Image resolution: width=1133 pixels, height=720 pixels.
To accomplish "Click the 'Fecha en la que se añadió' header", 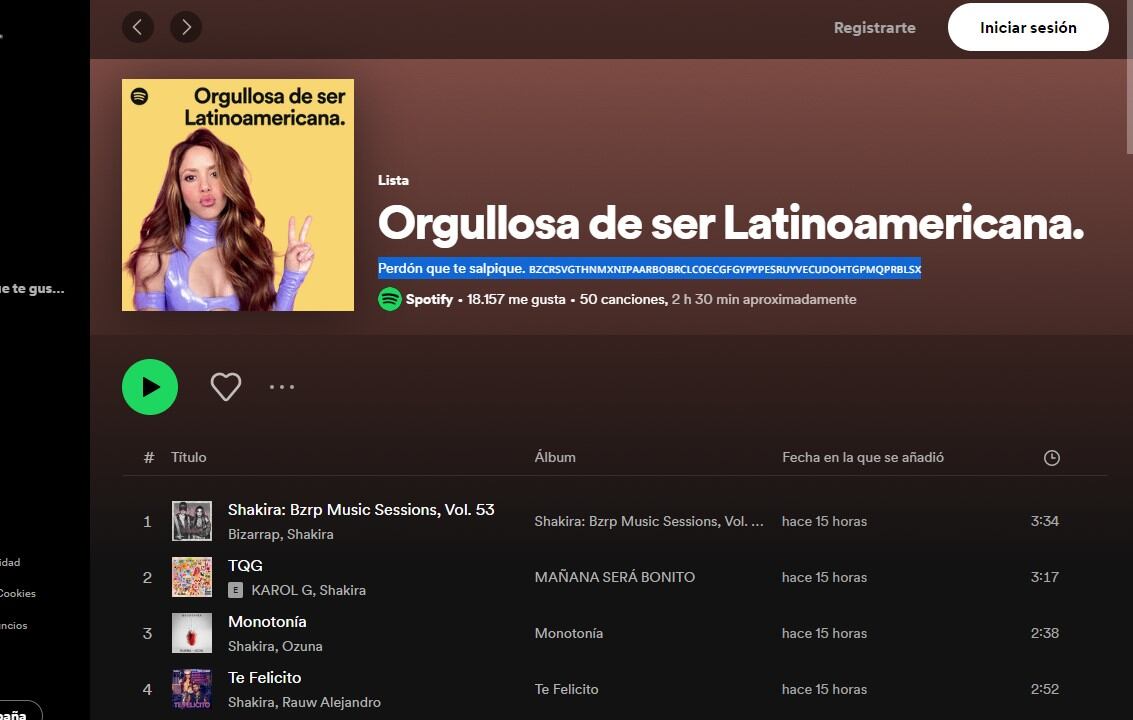I will pyautogui.click(x=862, y=457).
